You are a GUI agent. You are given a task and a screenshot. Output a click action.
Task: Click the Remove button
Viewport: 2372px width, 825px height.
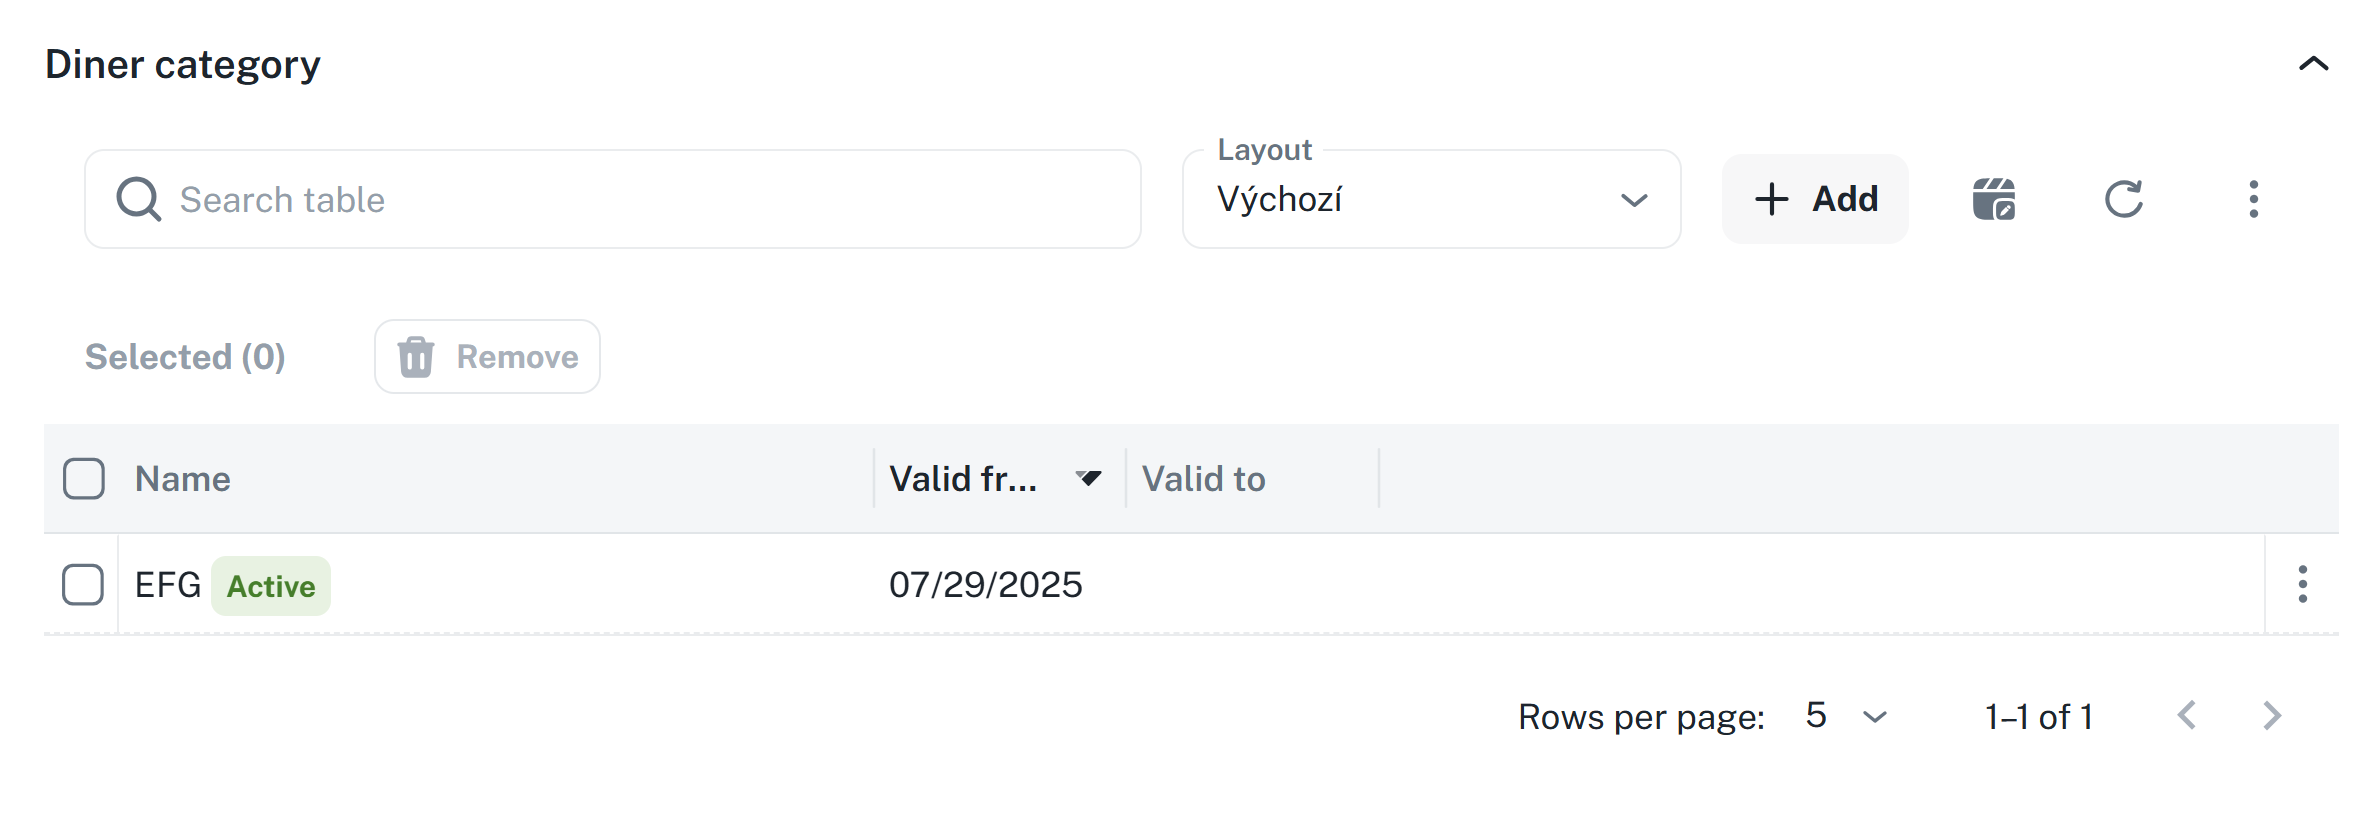(x=487, y=357)
